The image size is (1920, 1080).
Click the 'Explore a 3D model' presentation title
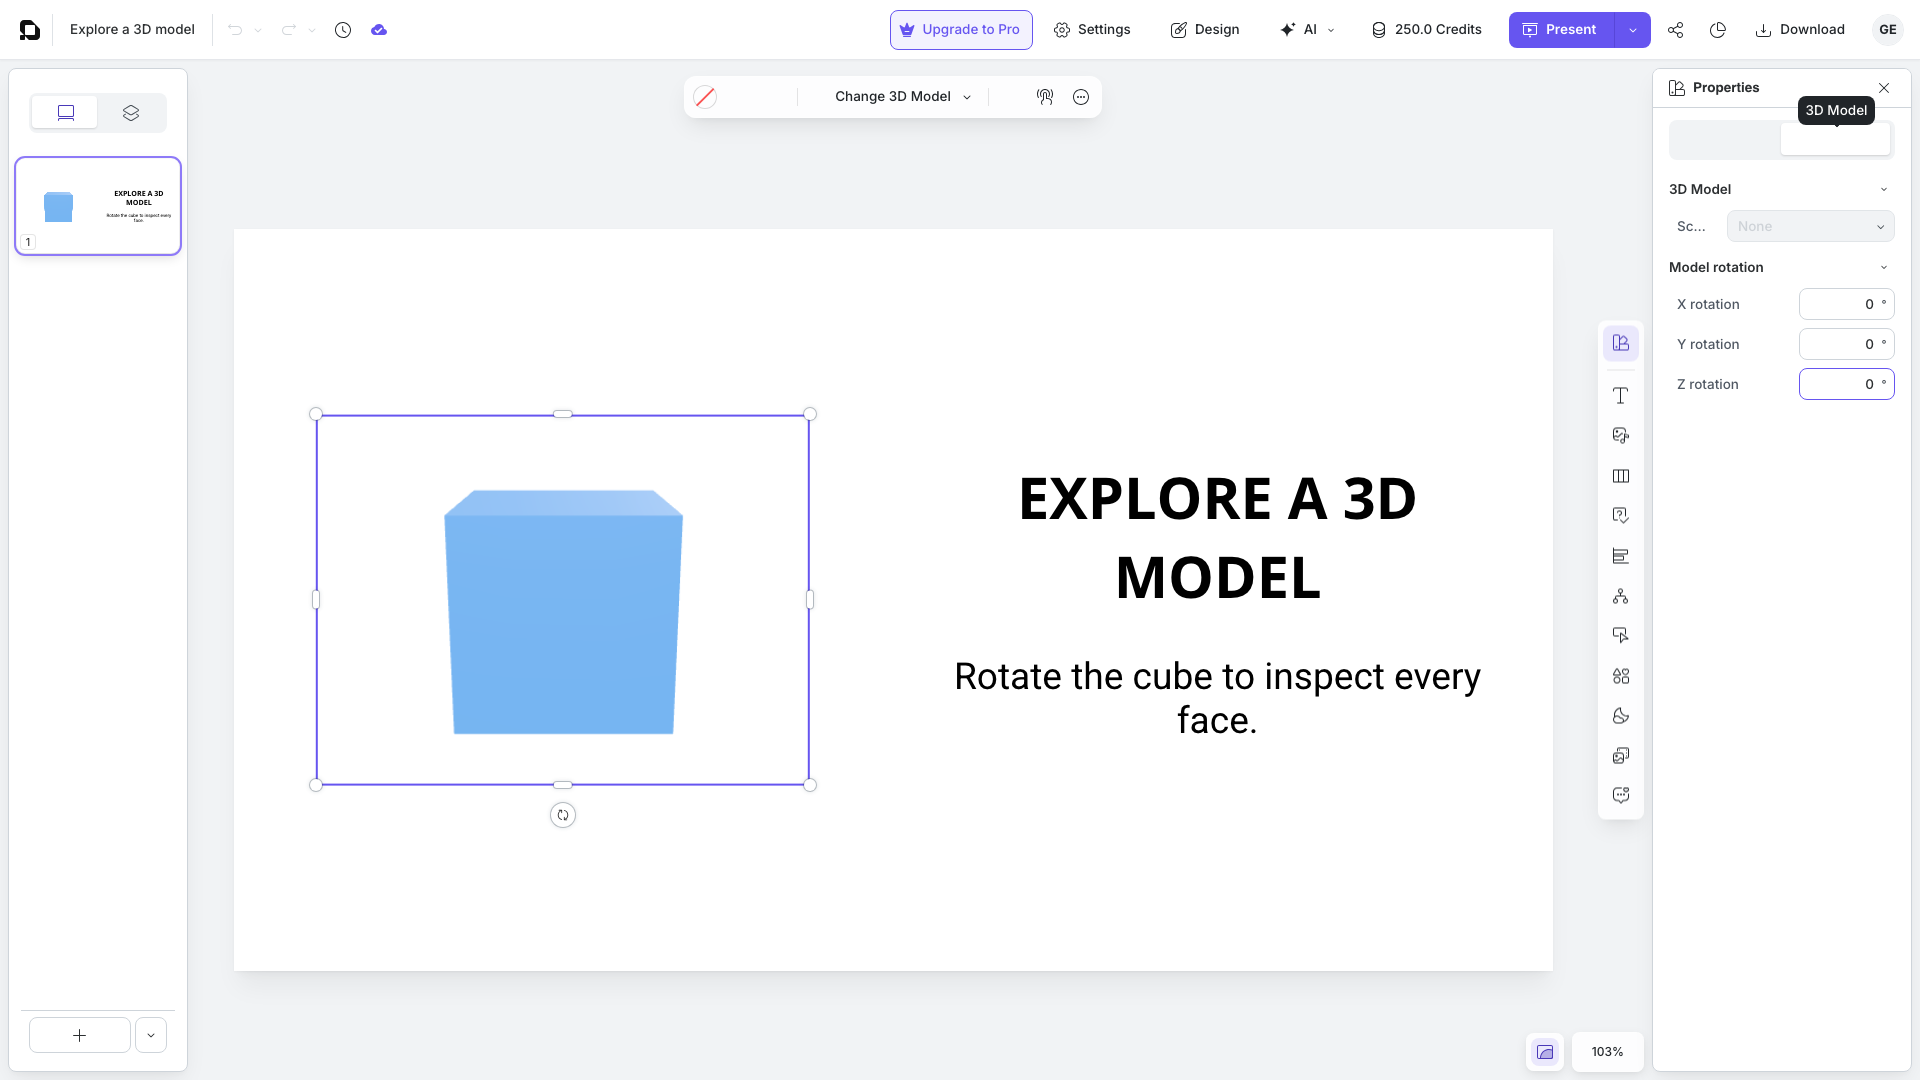tap(132, 30)
